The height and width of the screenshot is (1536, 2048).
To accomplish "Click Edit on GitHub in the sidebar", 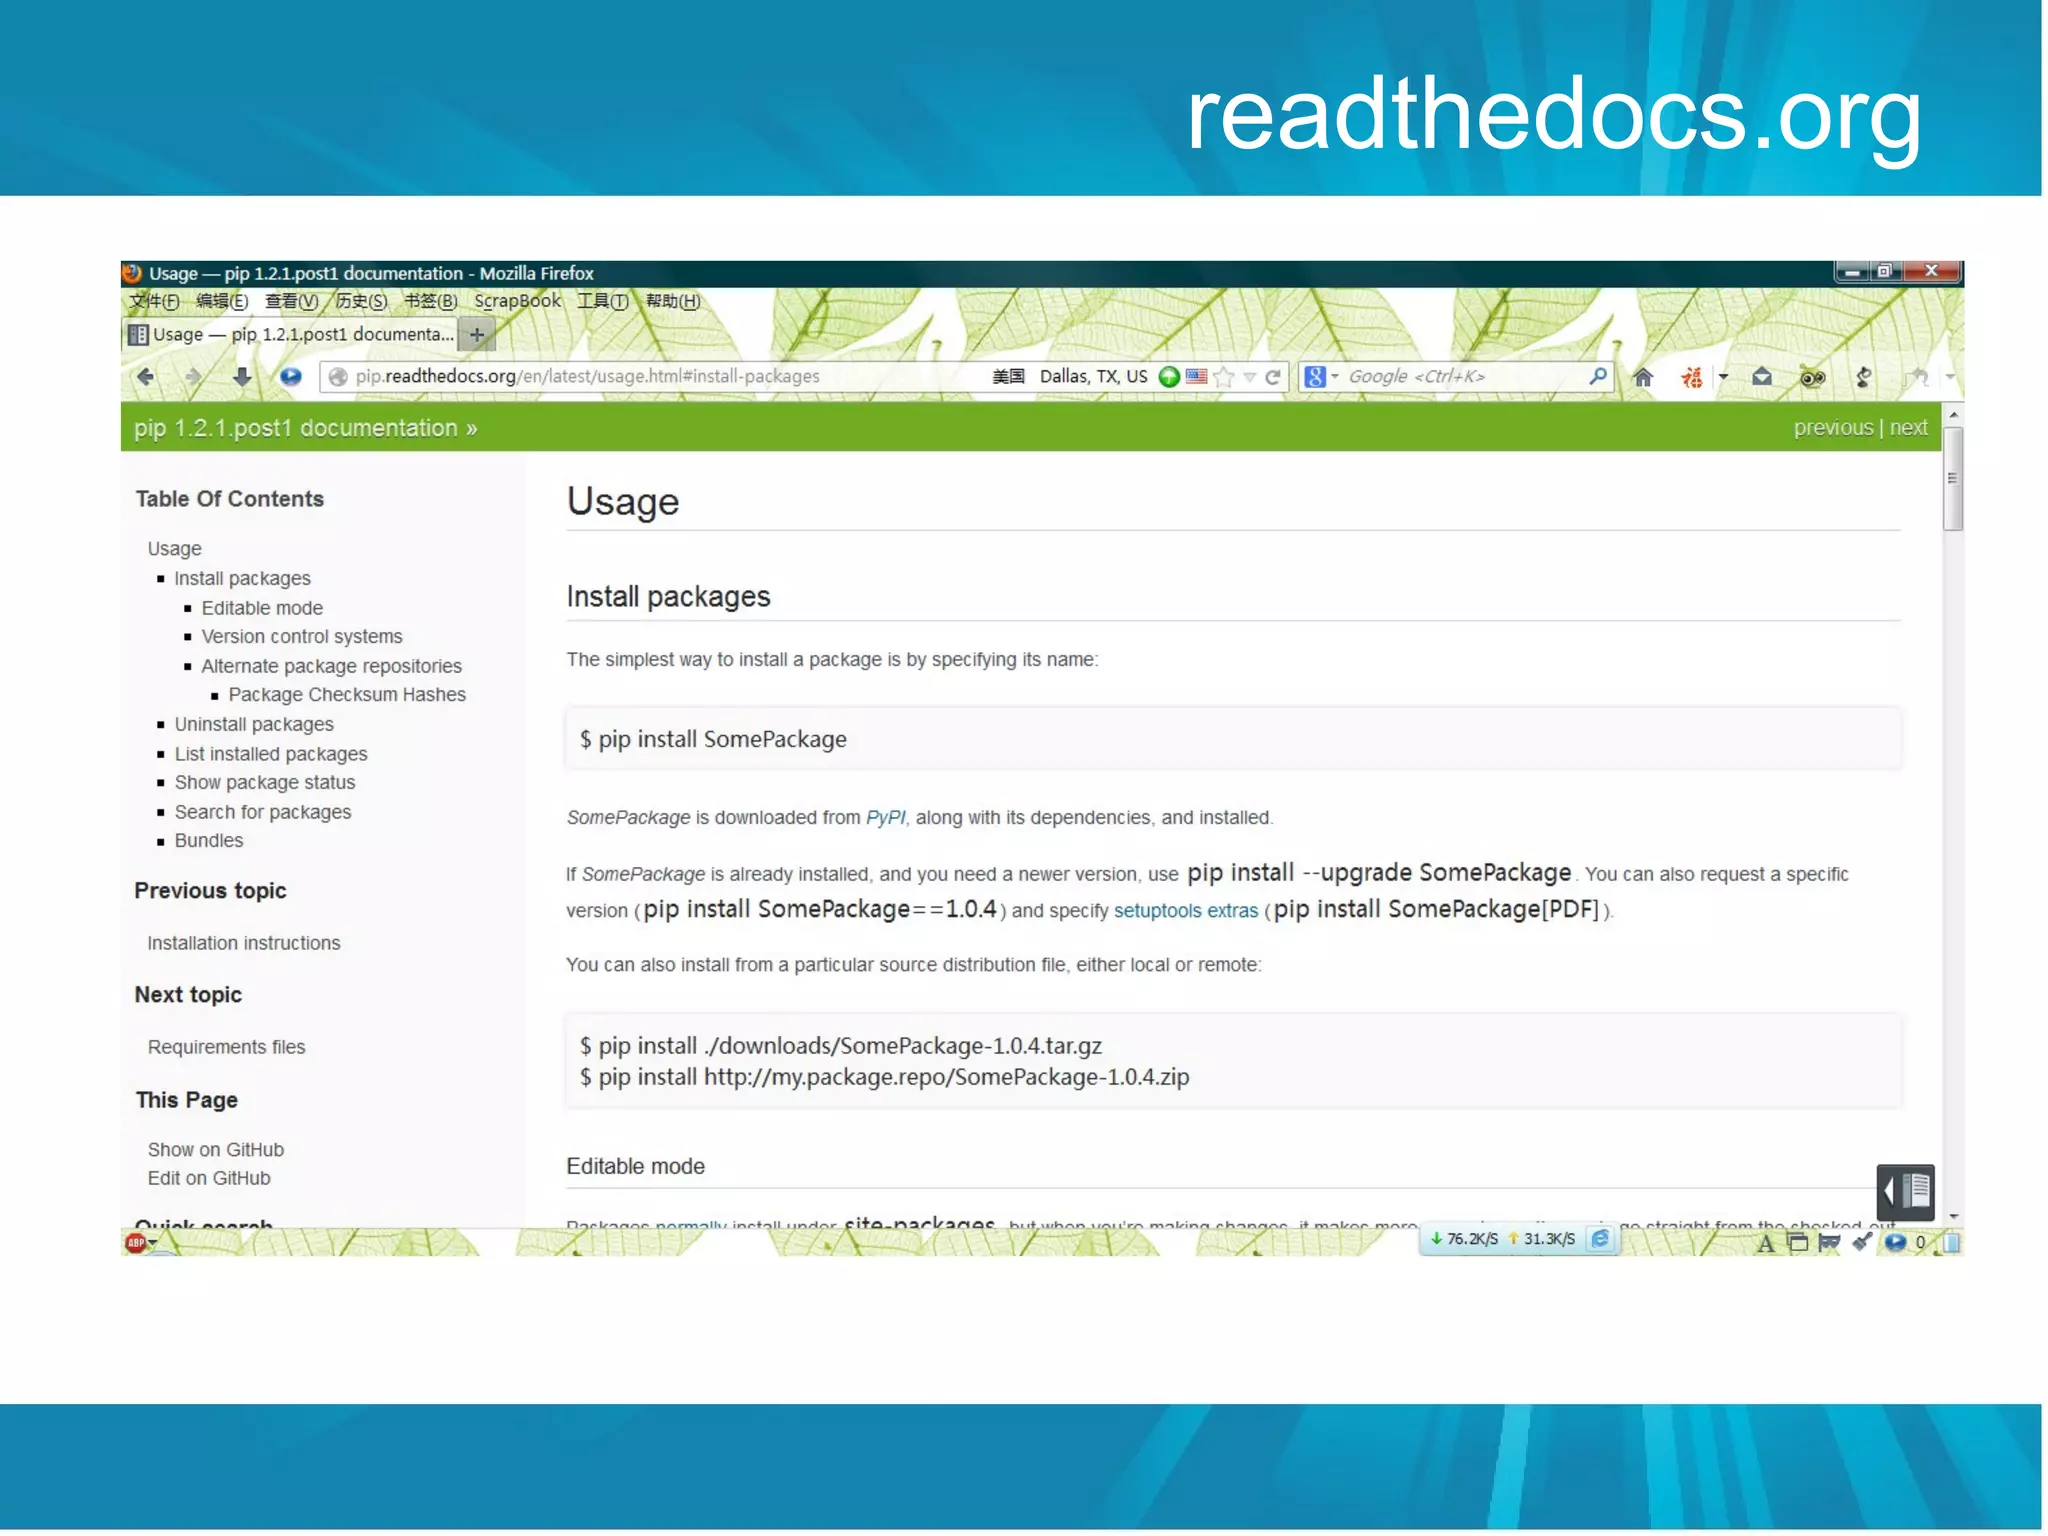I will click(209, 1178).
